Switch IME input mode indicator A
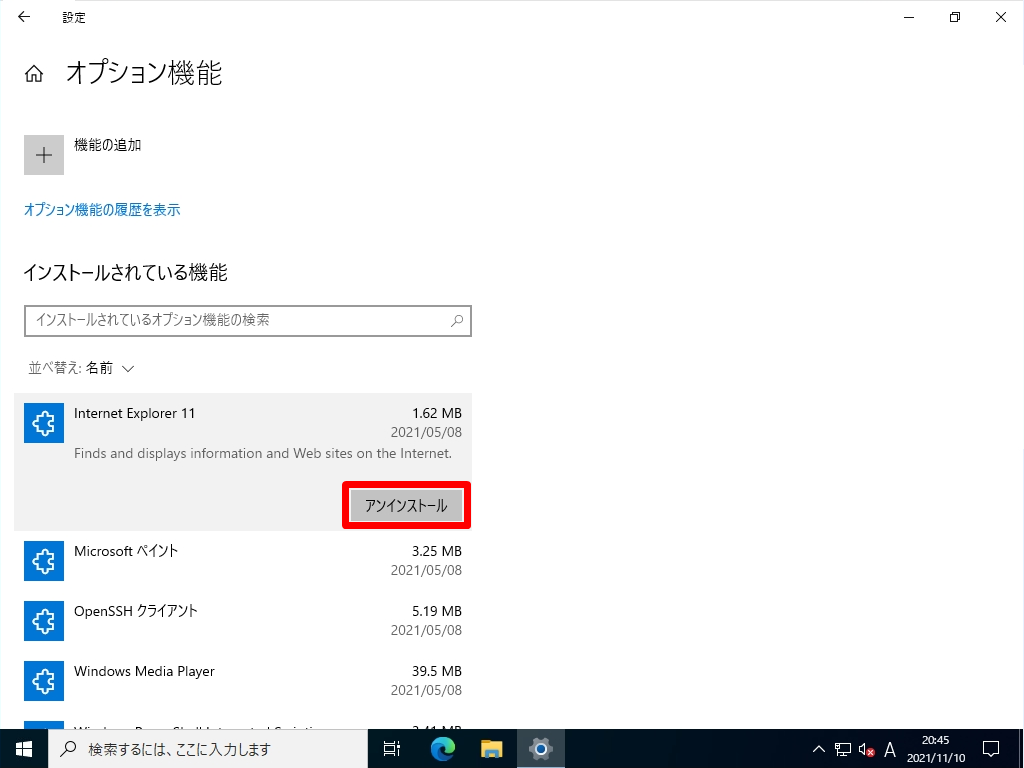Image resolution: width=1024 pixels, height=768 pixels. [889, 749]
